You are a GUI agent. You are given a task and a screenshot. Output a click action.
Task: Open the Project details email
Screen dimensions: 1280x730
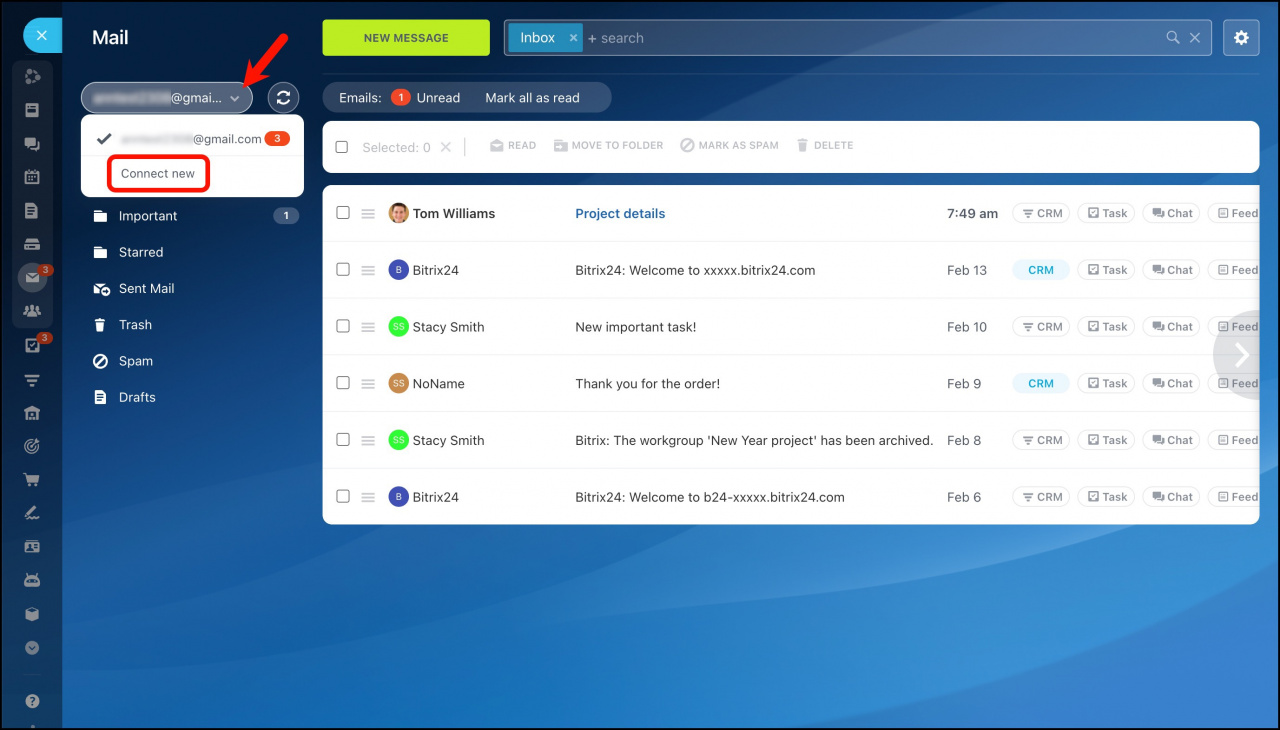click(x=620, y=214)
